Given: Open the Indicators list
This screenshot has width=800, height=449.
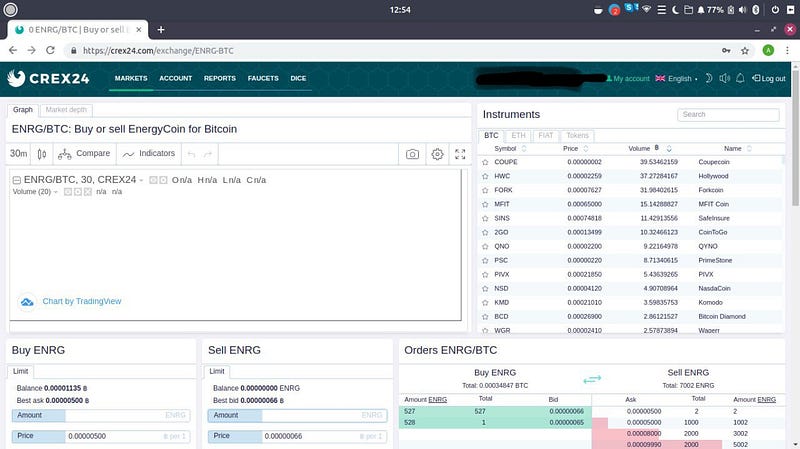Looking at the screenshot, I should (x=149, y=154).
